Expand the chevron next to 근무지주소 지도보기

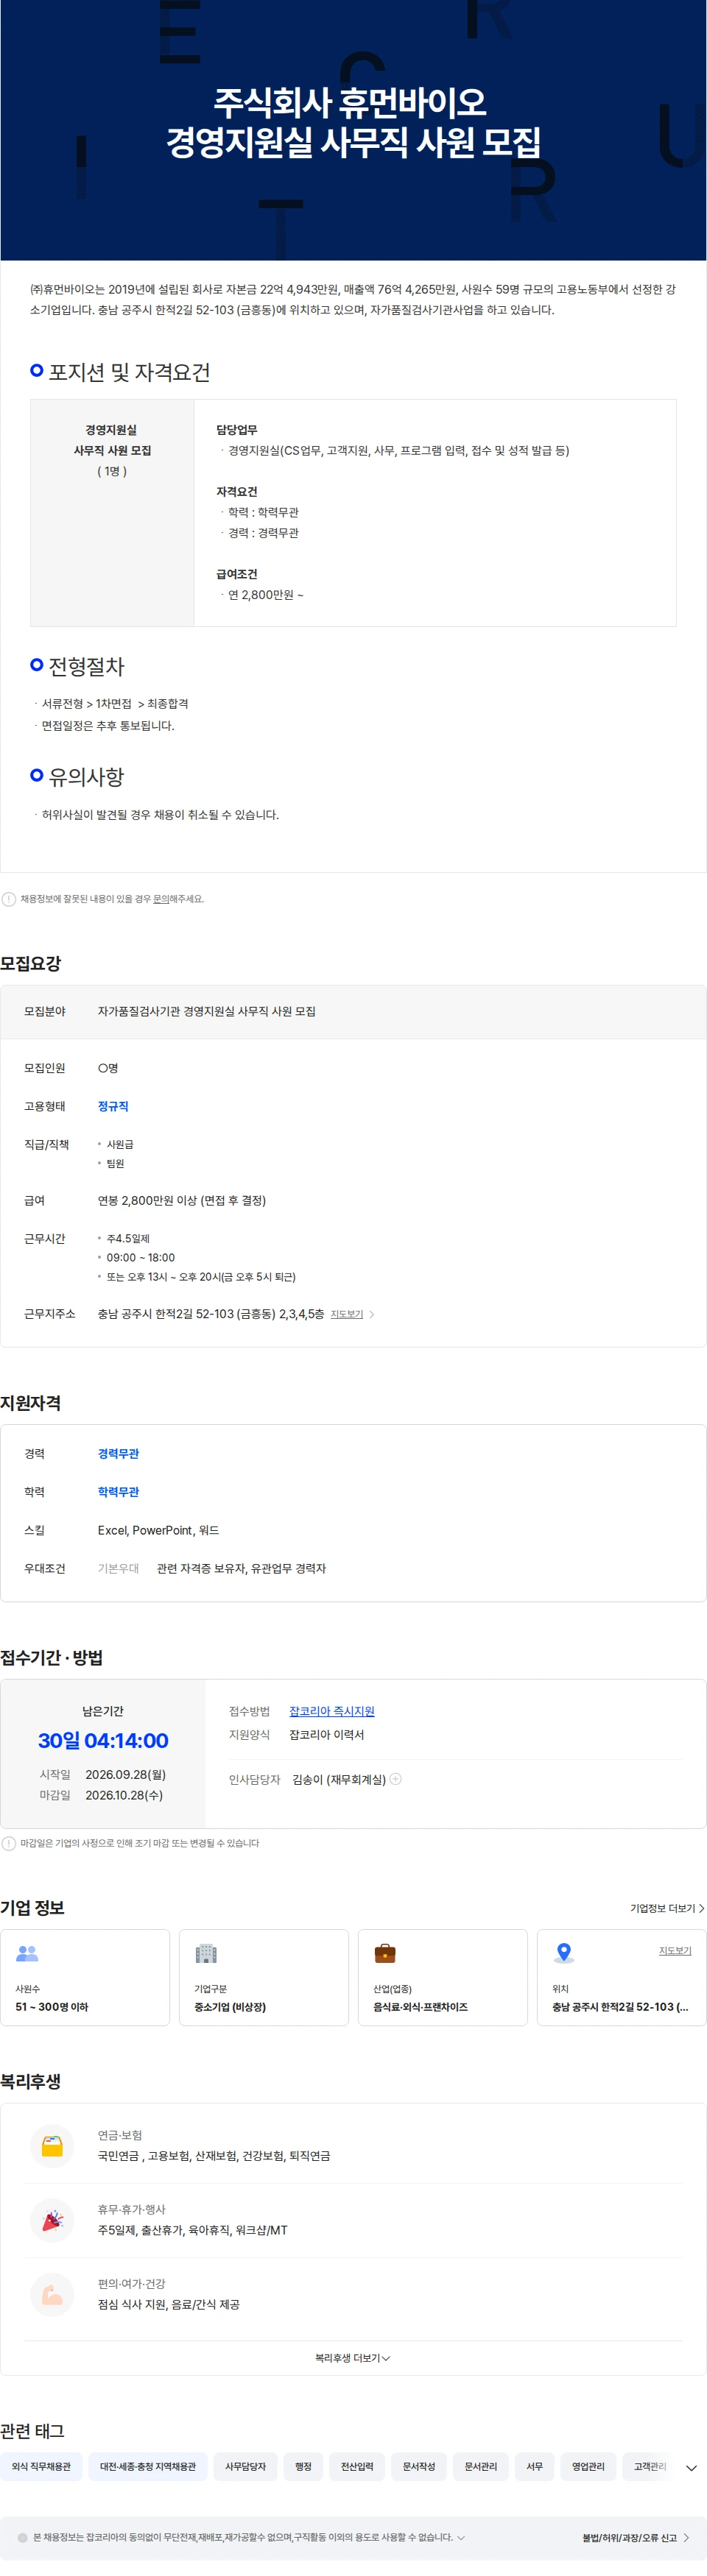372,1314
